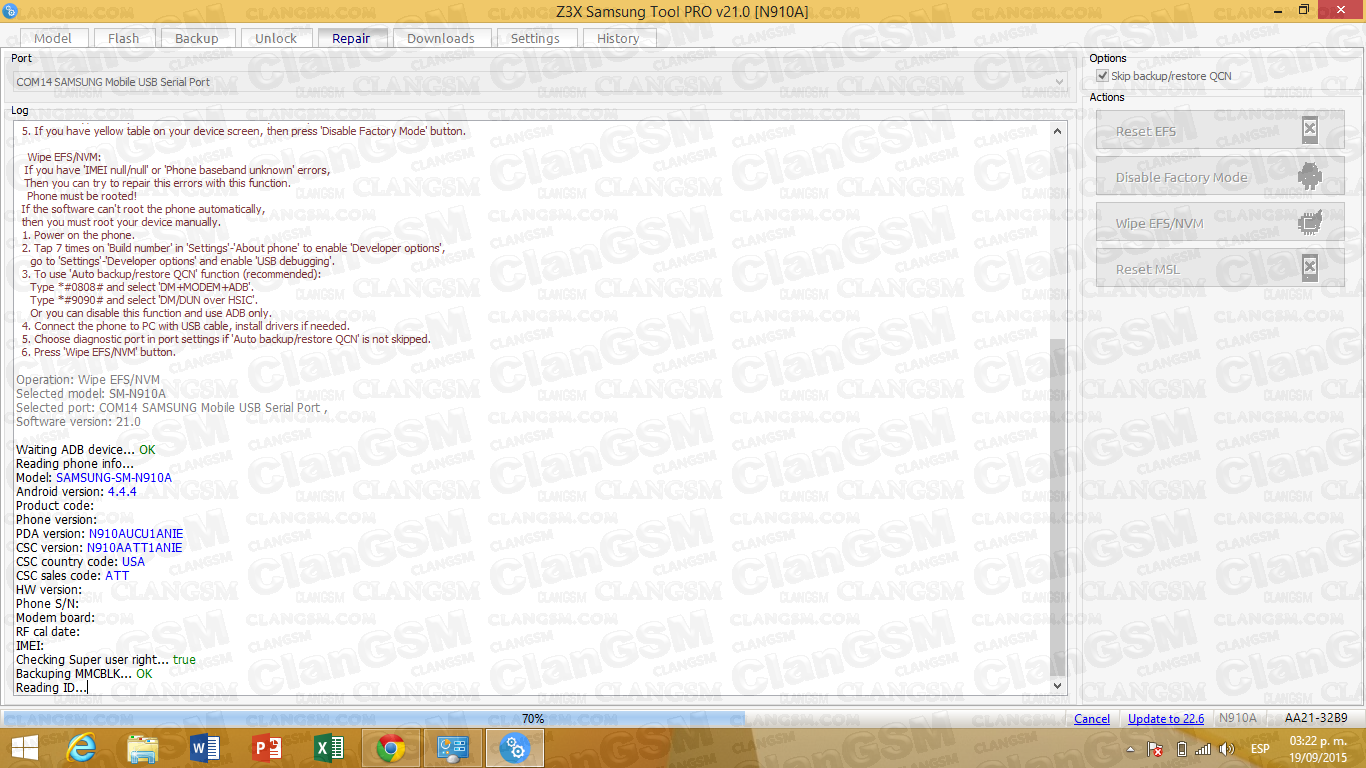This screenshot has width=1366, height=768.
Task: Open File Explorer from taskbar
Action: tap(143, 748)
